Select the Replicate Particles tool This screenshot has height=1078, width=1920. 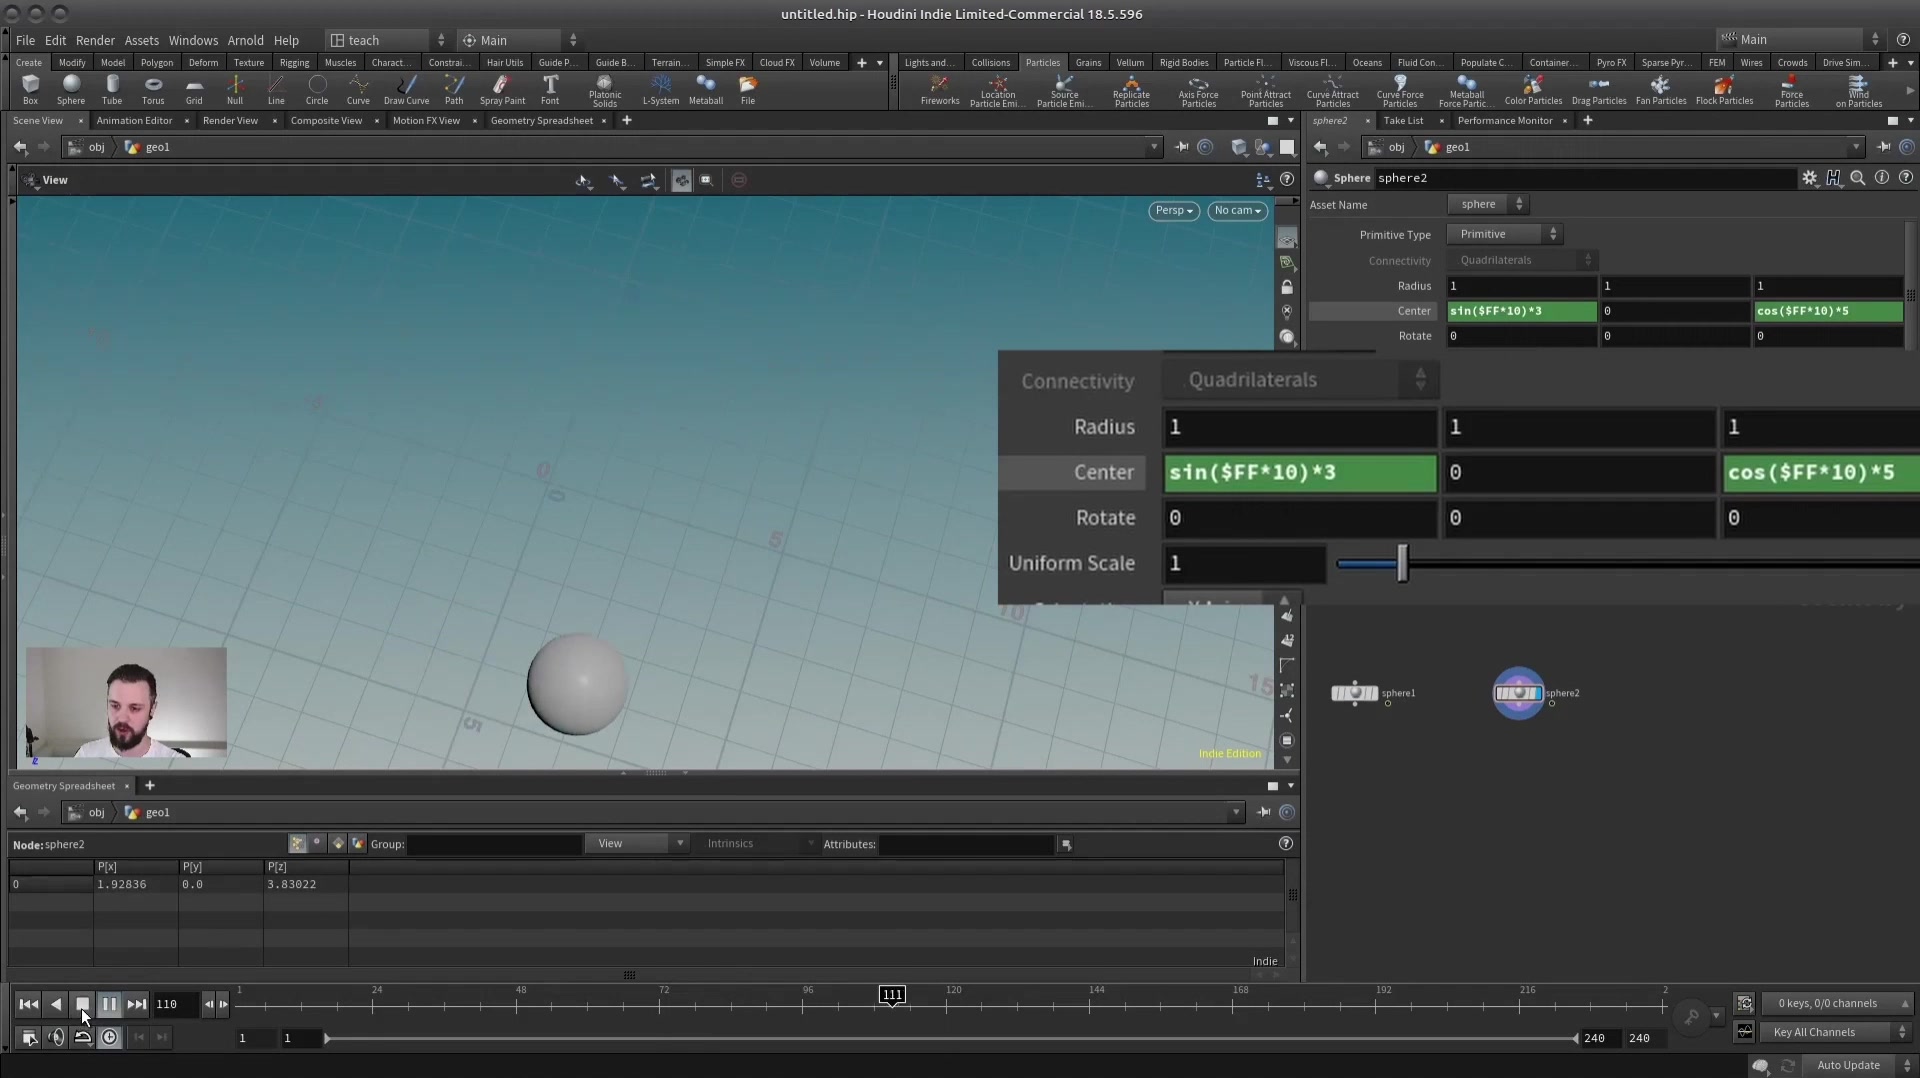pyautogui.click(x=1131, y=91)
